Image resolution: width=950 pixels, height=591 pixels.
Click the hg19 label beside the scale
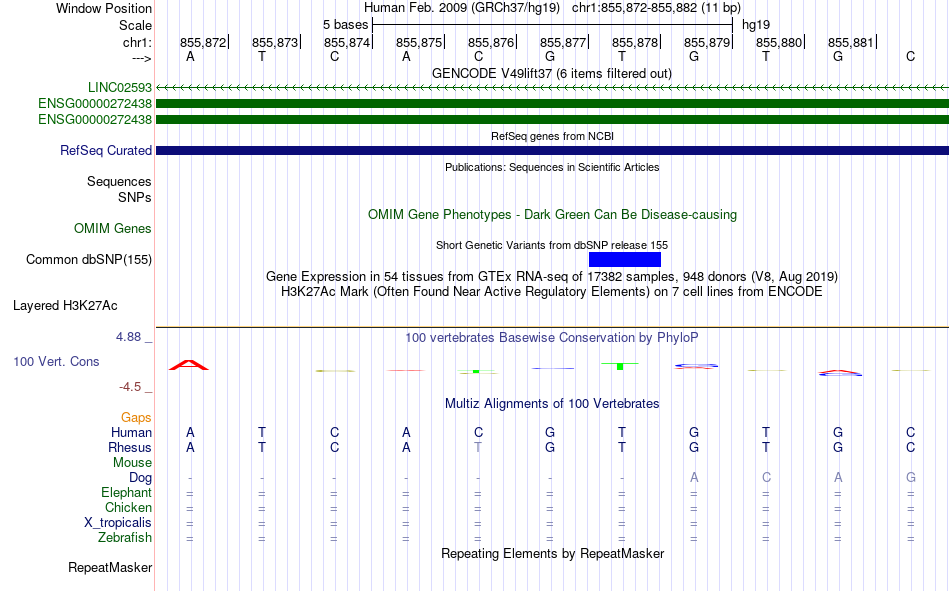pos(756,25)
